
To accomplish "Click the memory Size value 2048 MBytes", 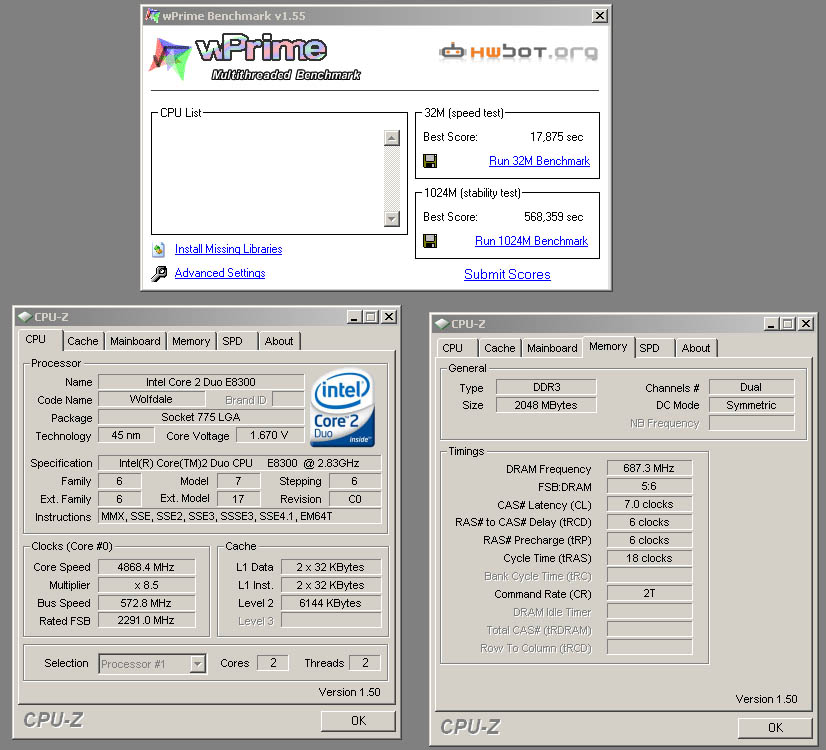I will [x=546, y=405].
